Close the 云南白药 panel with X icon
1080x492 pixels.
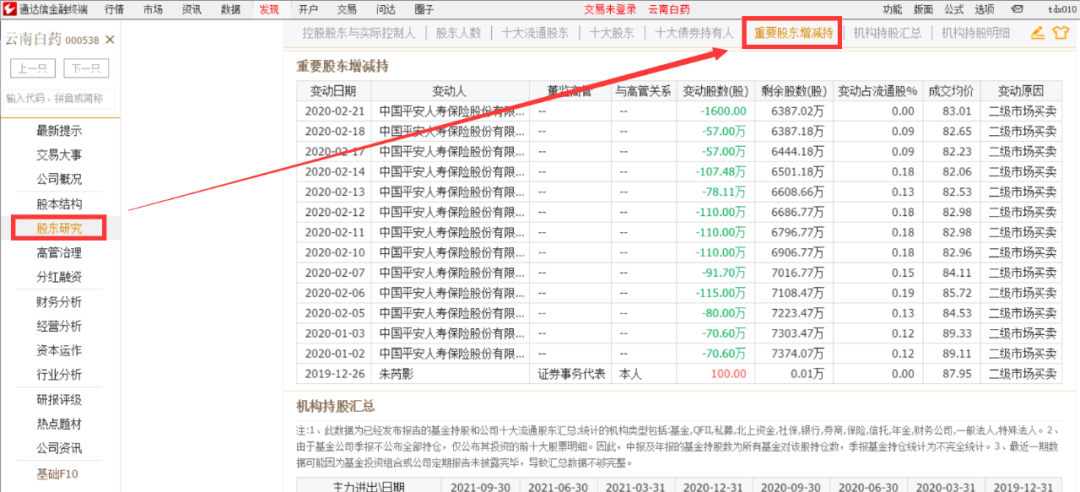tap(110, 40)
